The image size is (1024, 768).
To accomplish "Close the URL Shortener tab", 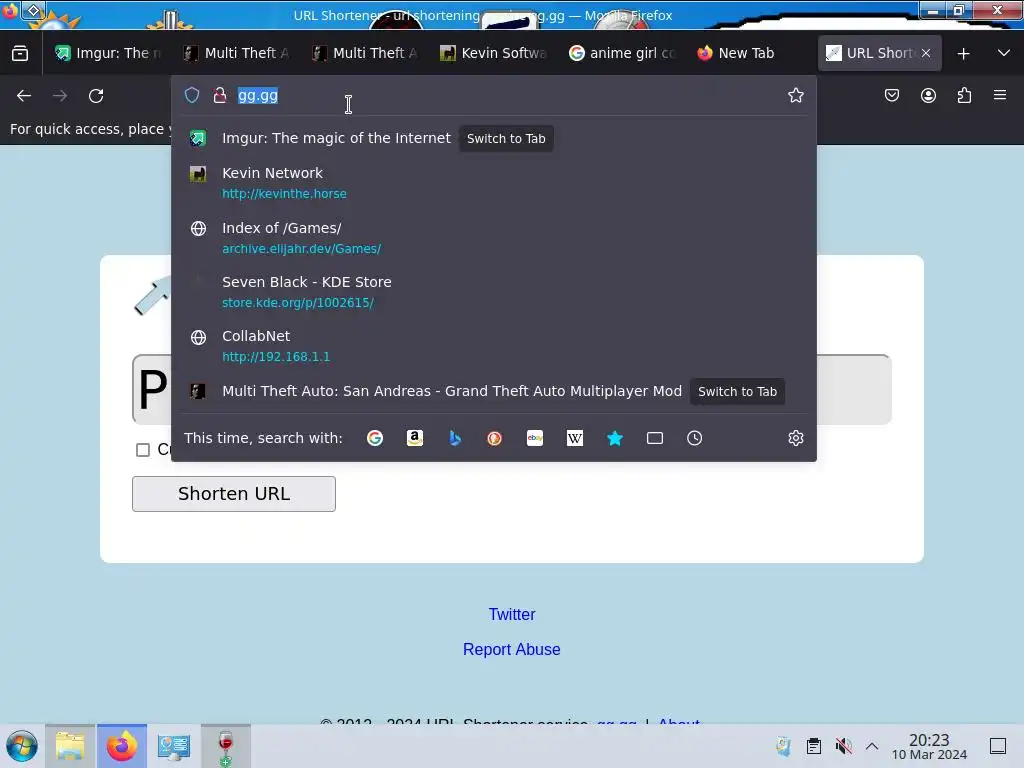I will click(x=926, y=54).
